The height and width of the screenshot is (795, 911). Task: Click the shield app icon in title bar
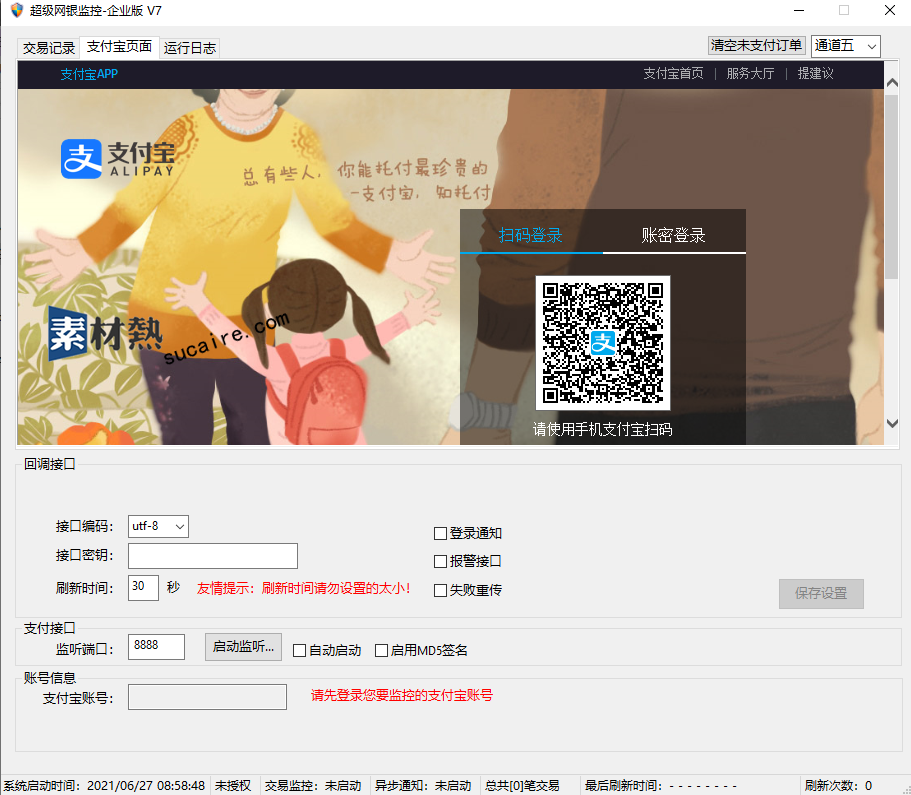tap(17, 10)
